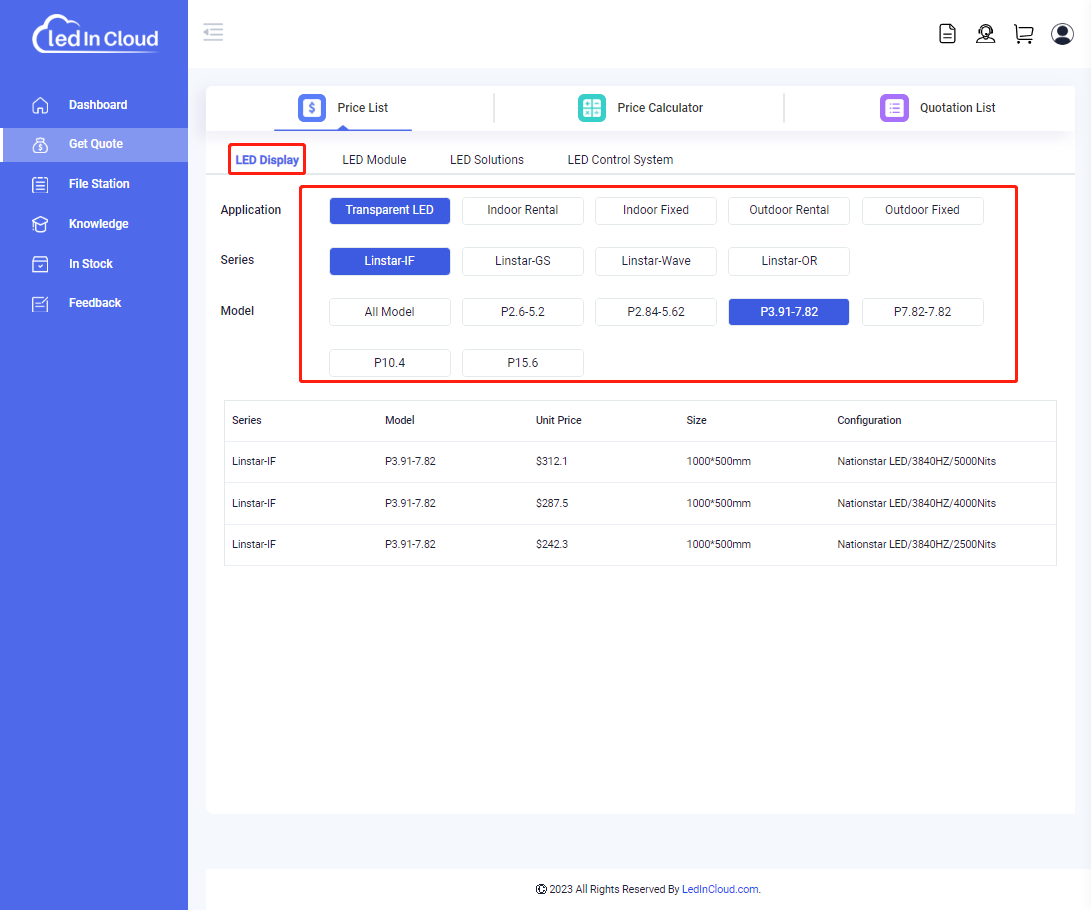Select the Indoor Rental application option
Screen dimensions: 1091x910
click(x=522, y=211)
